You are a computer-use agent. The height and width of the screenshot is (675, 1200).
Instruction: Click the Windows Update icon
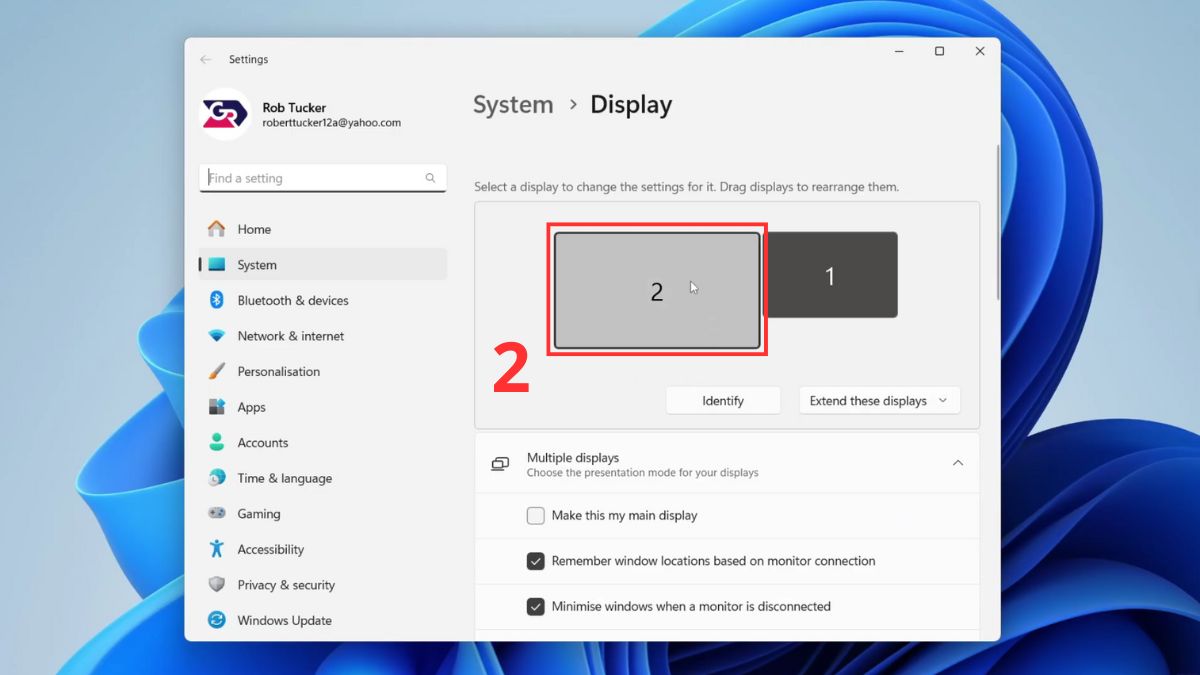coord(218,620)
